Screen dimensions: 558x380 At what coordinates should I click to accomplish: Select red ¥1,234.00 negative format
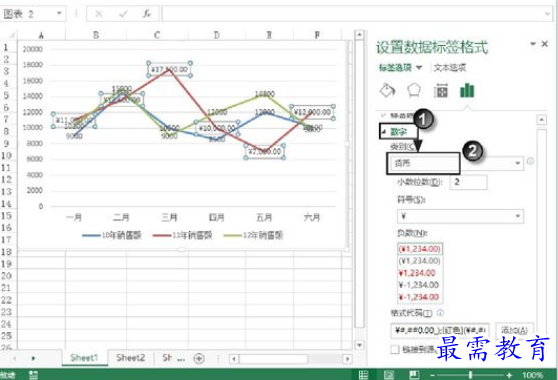(417, 273)
